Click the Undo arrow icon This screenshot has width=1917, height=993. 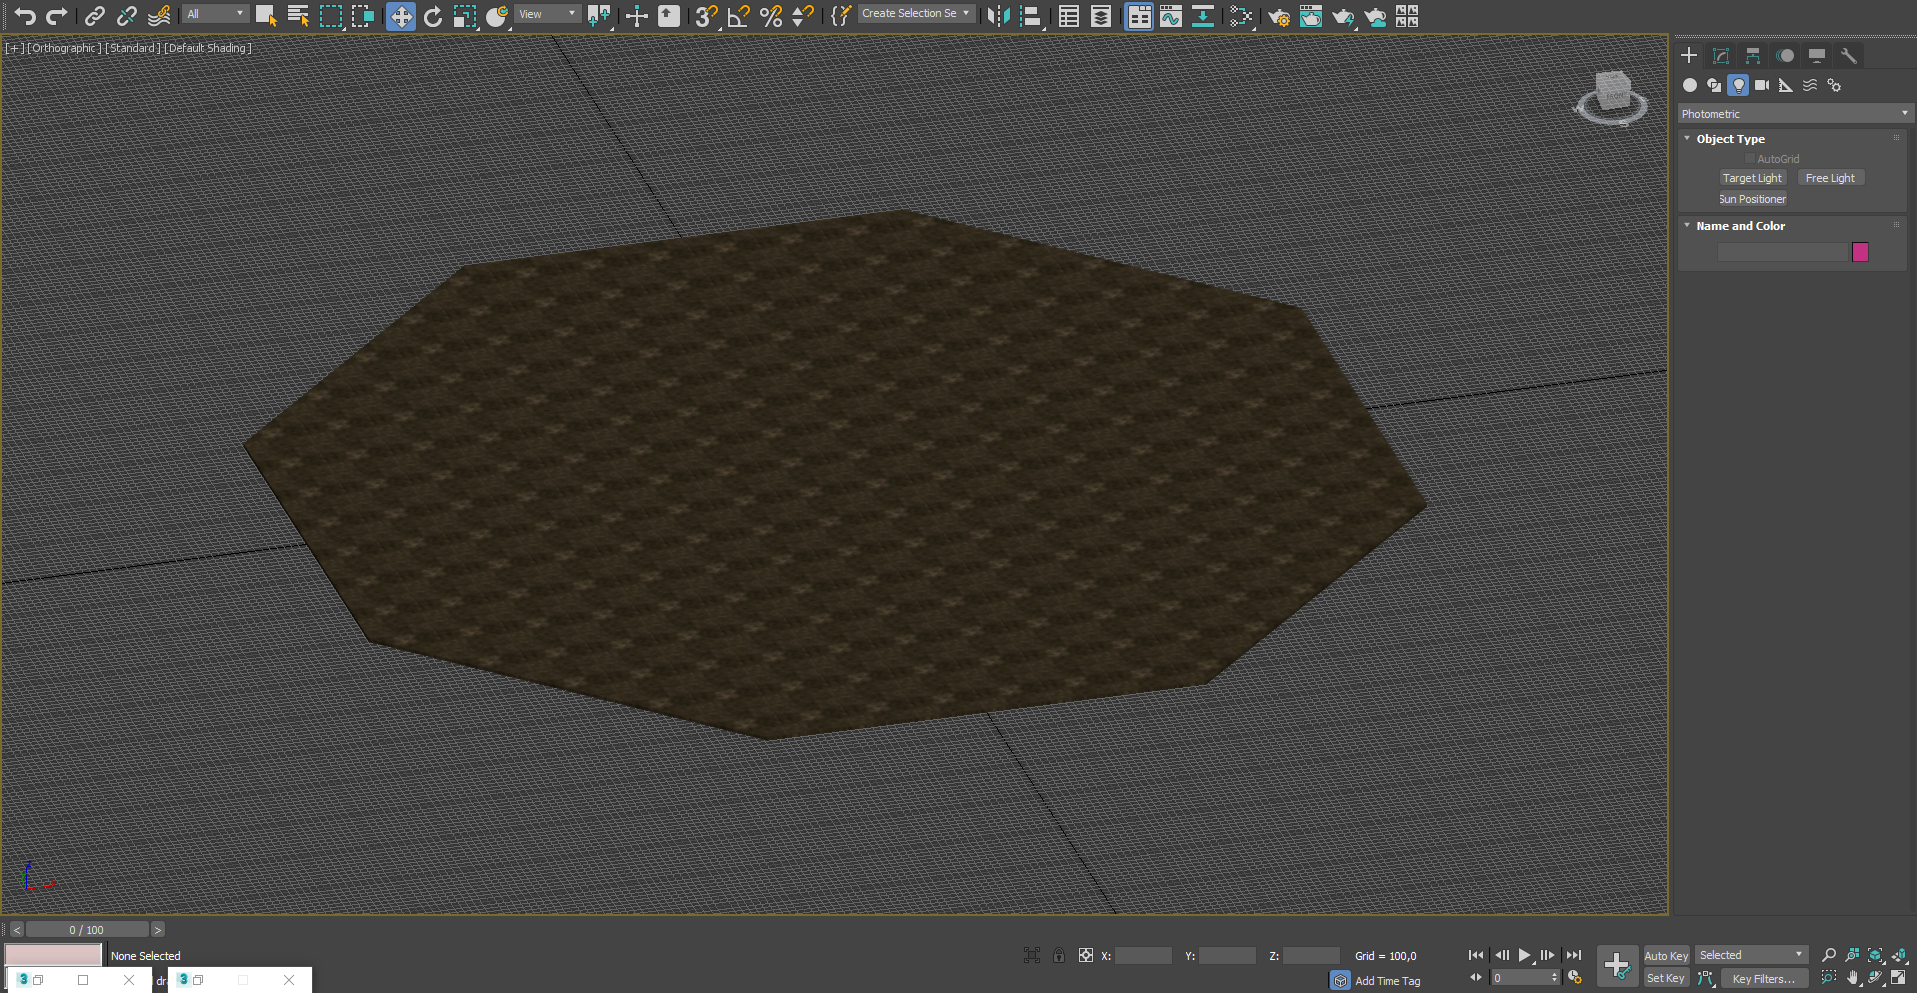25,16
